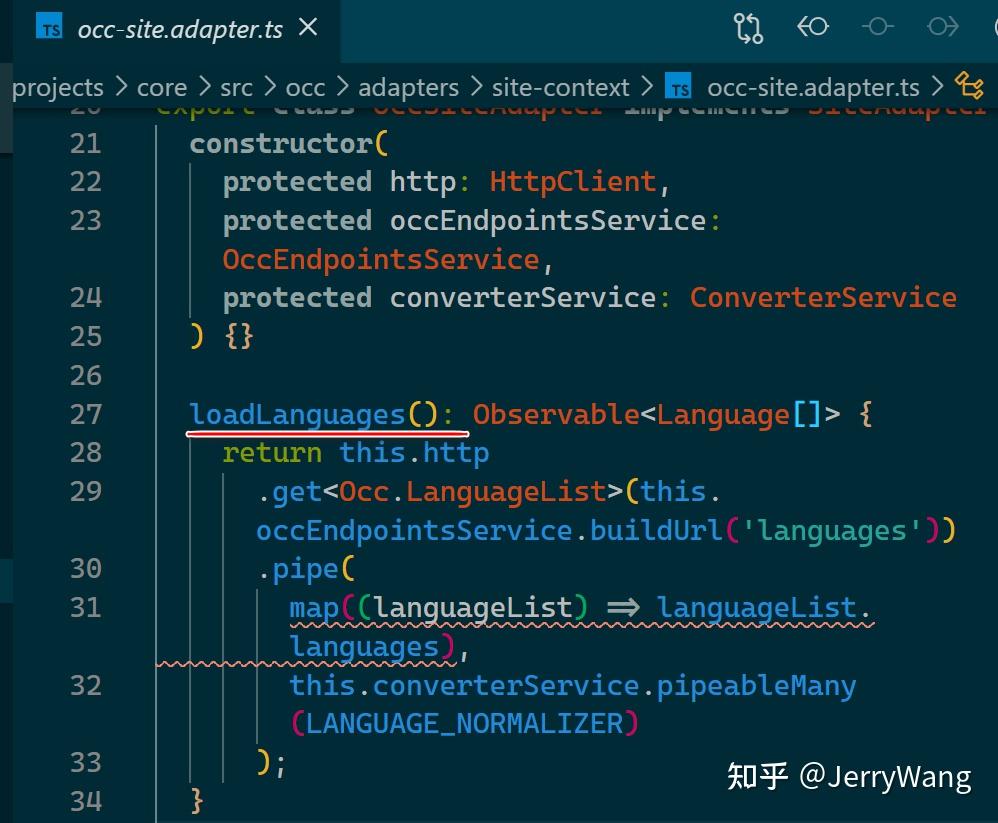Viewport: 998px width, 823px height.
Task: Click the key symbol icon ending the breadcrumbs
Action: pyautogui.click(x=968, y=87)
